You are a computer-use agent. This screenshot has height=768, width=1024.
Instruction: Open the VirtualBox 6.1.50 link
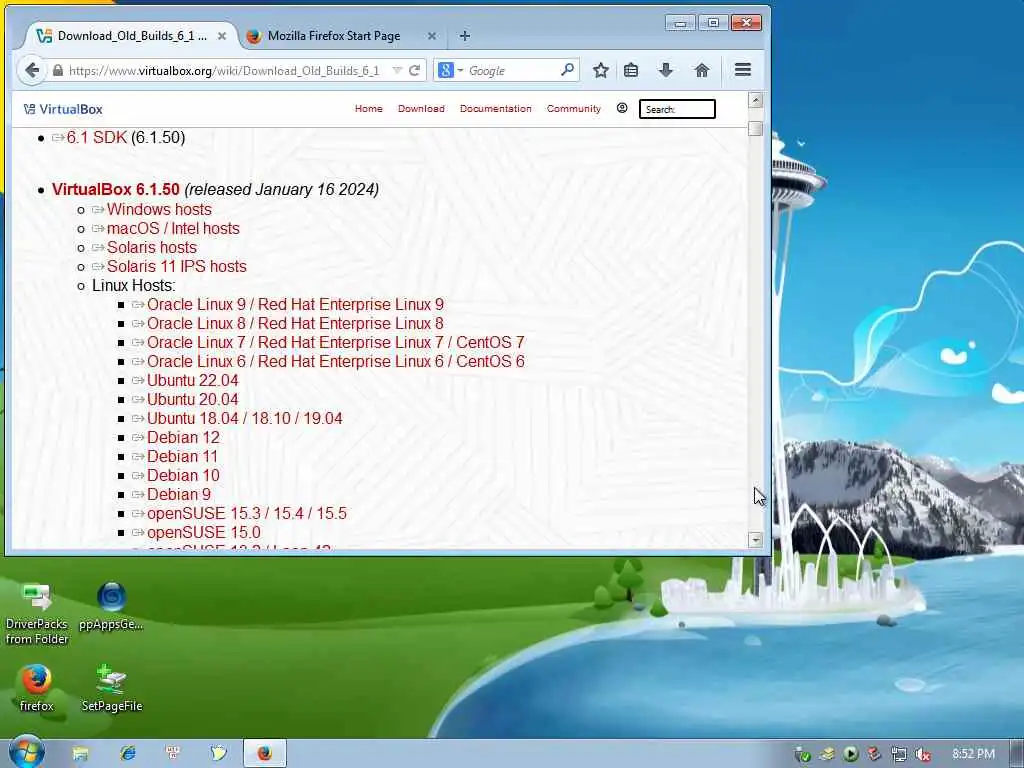pyautogui.click(x=116, y=189)
